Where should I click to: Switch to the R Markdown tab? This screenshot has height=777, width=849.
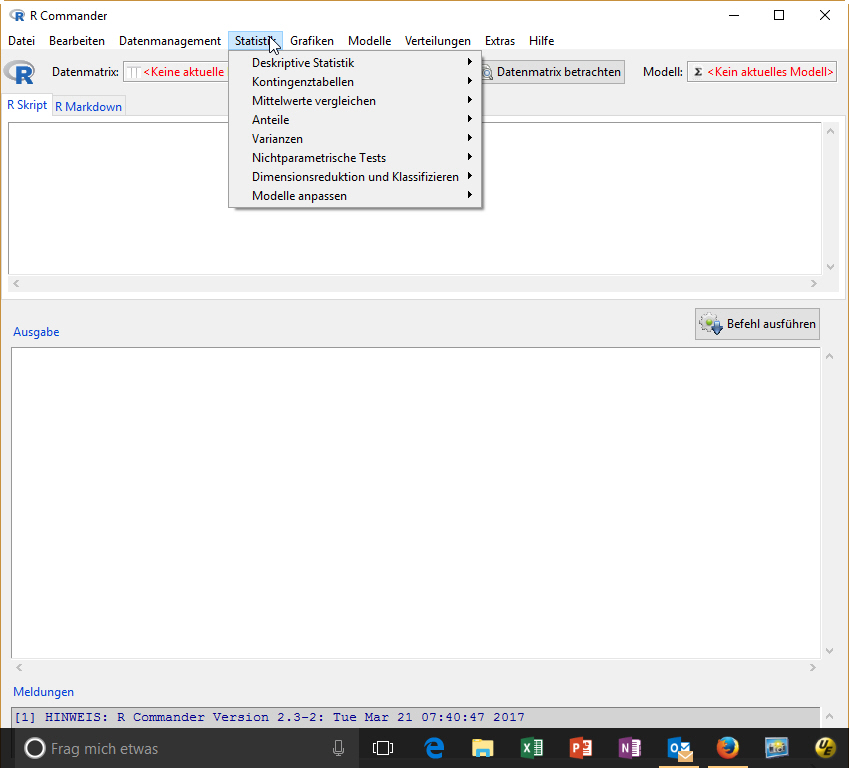pyautogui.click(x=88, y=107)
